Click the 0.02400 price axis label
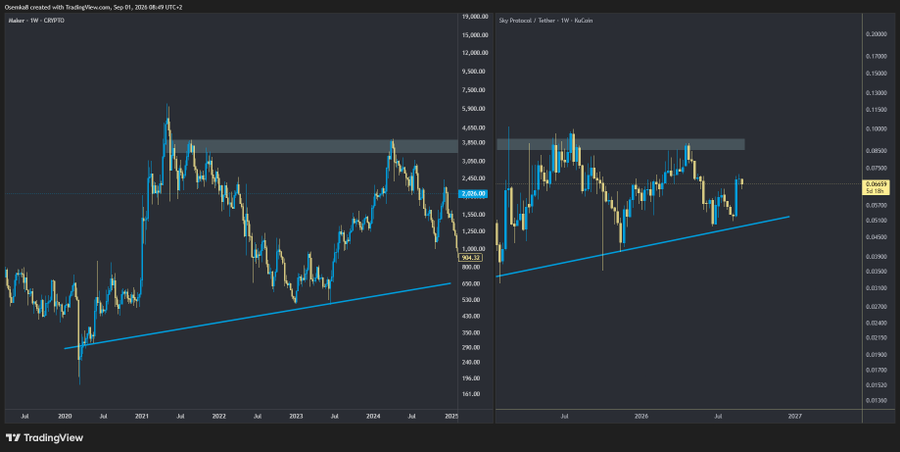Image resolution: width=900 pixels, height=452 pixels. pyautogui.click(x=876, y=322)
